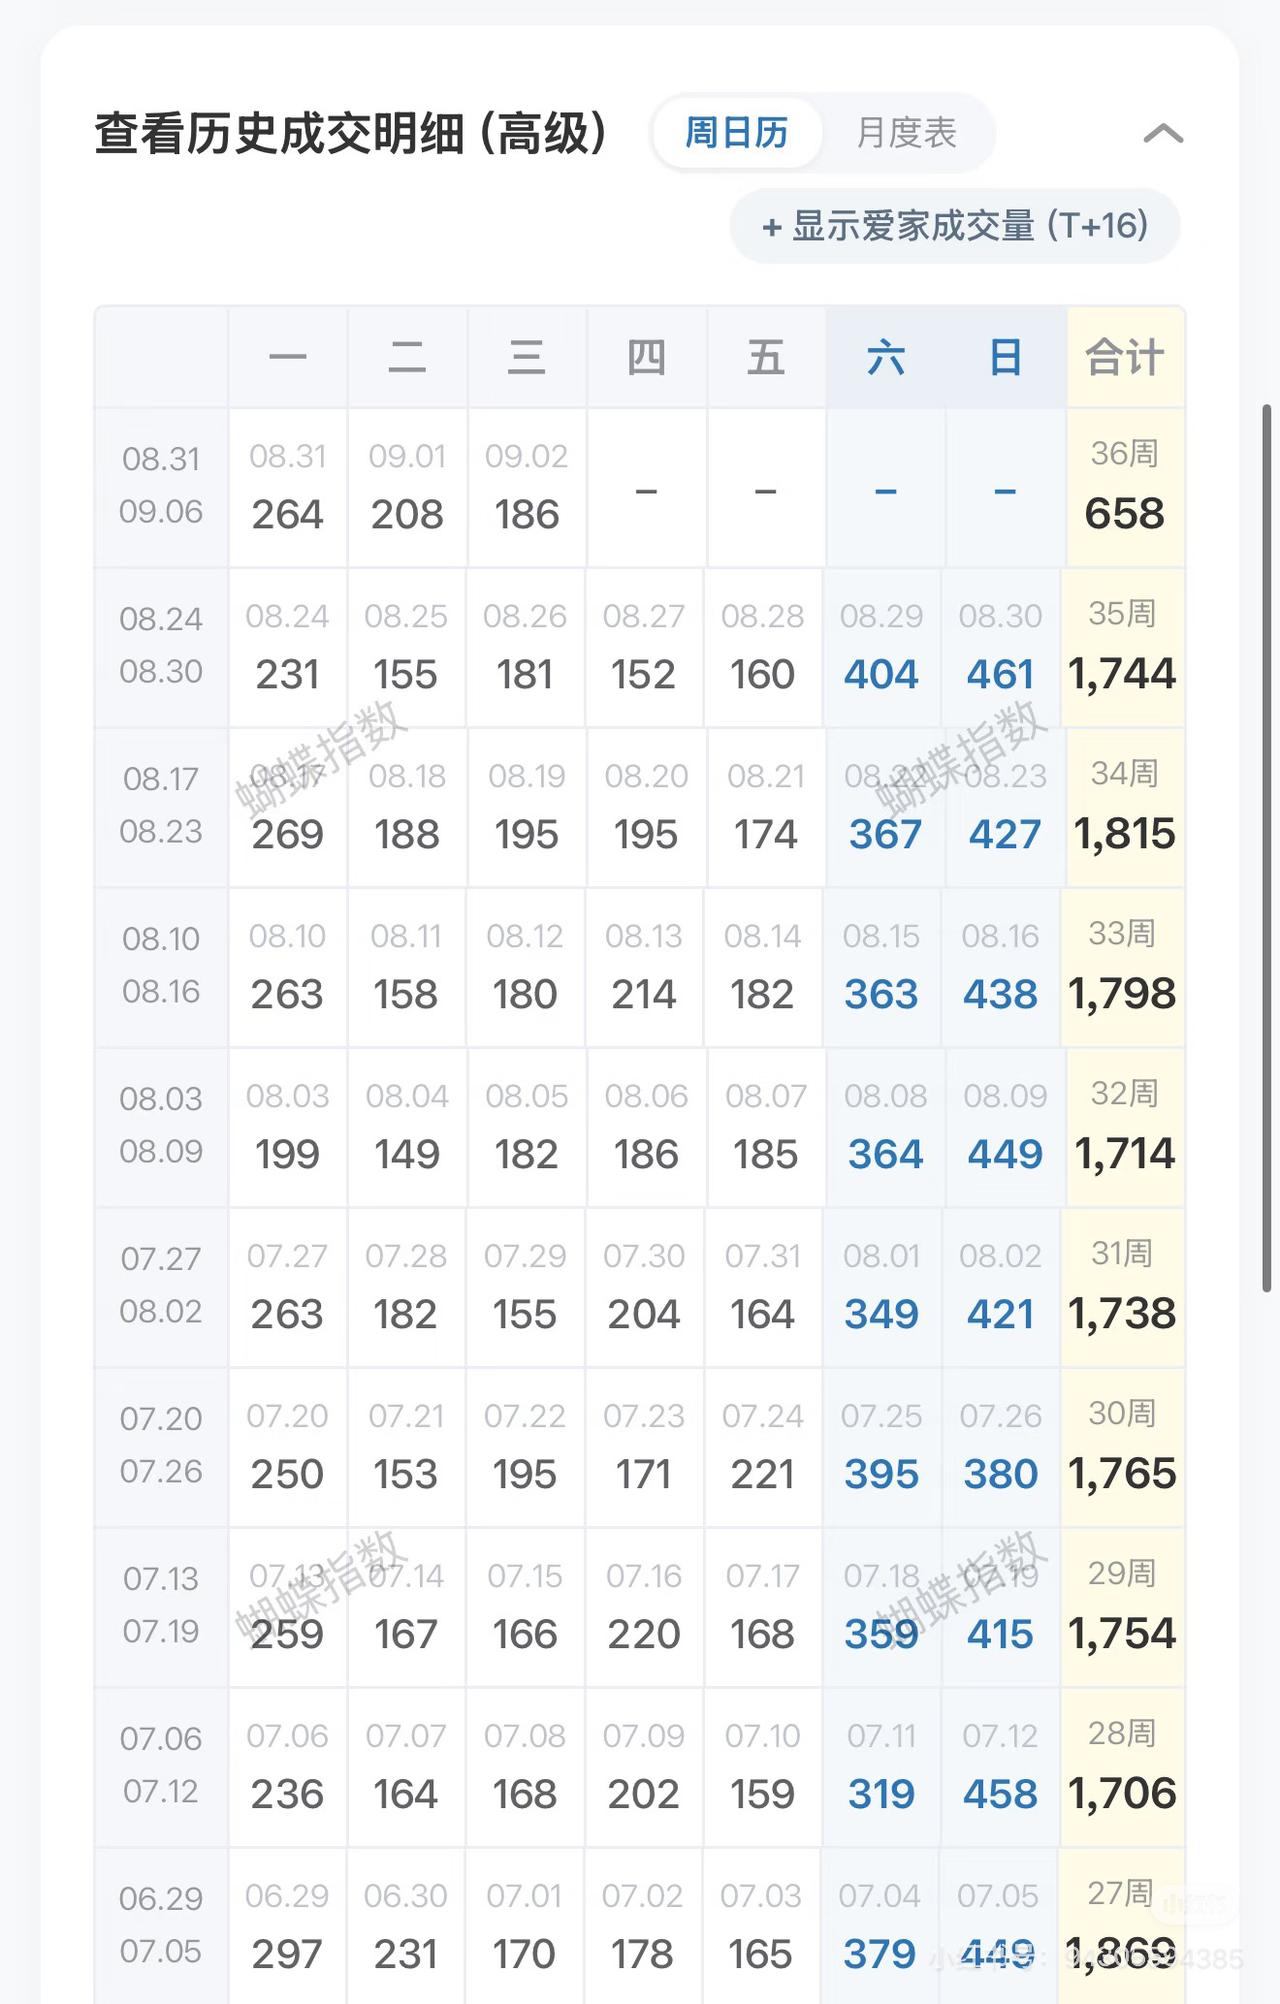Select week 35 total 1,744
The width and height of the screenshot is (1280, 2004).
(1122, 647)
